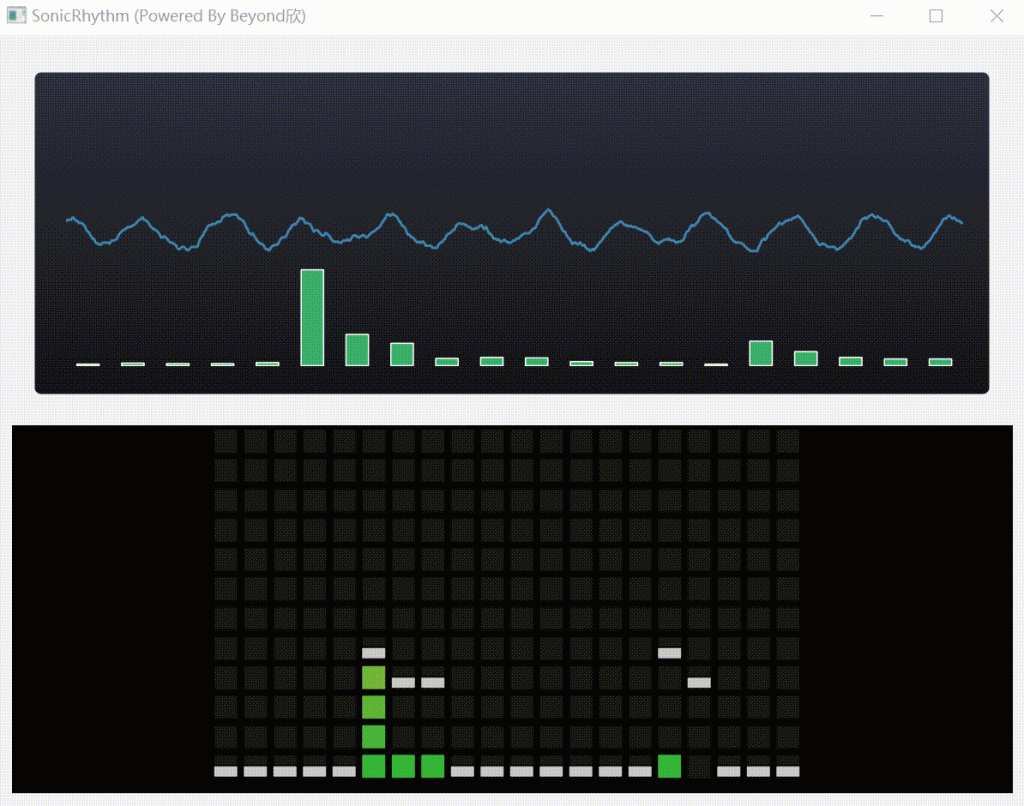
Task: Click the rightmost green spectrum bar
Action: pos(940,361)
